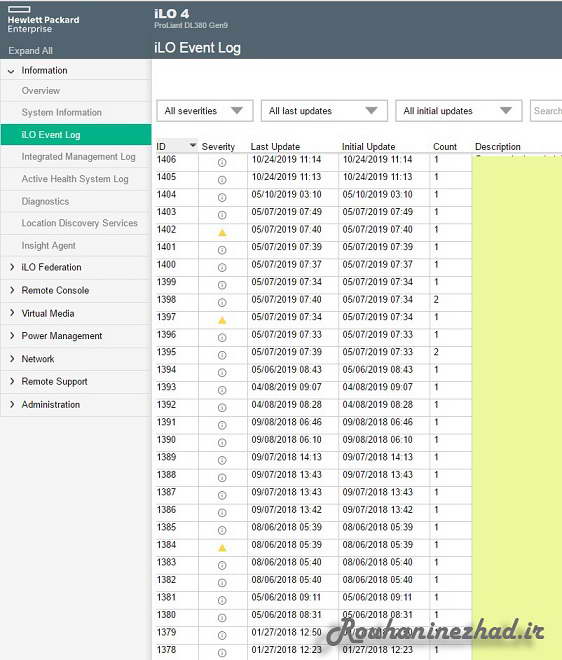
Task: Click the warning triangle icon for event 1397
Action: coord(222,320)
